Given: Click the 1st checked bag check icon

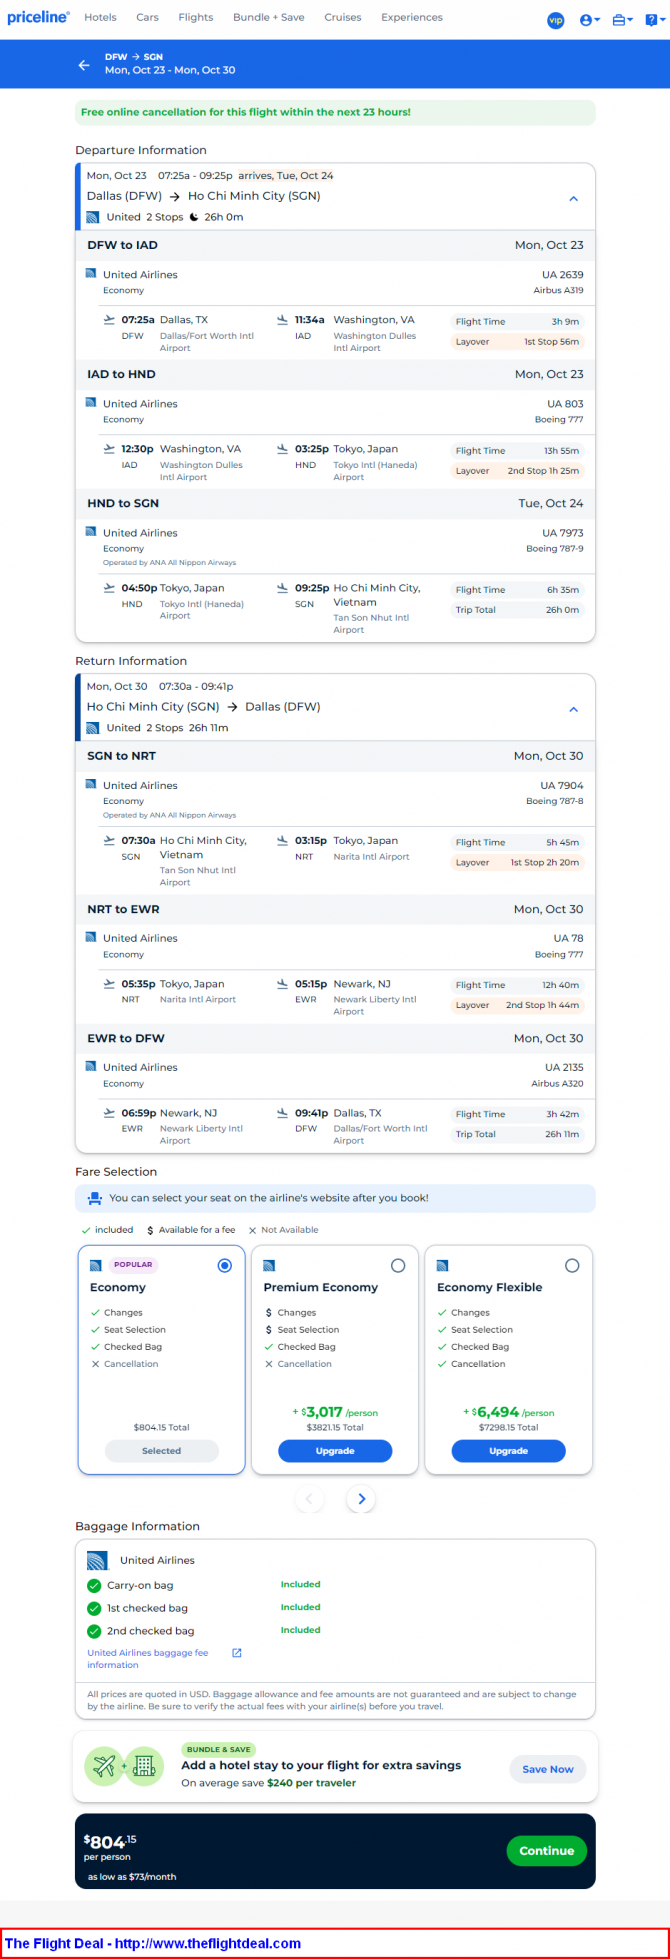Looking at the screenshot, I should [94, 1608].
